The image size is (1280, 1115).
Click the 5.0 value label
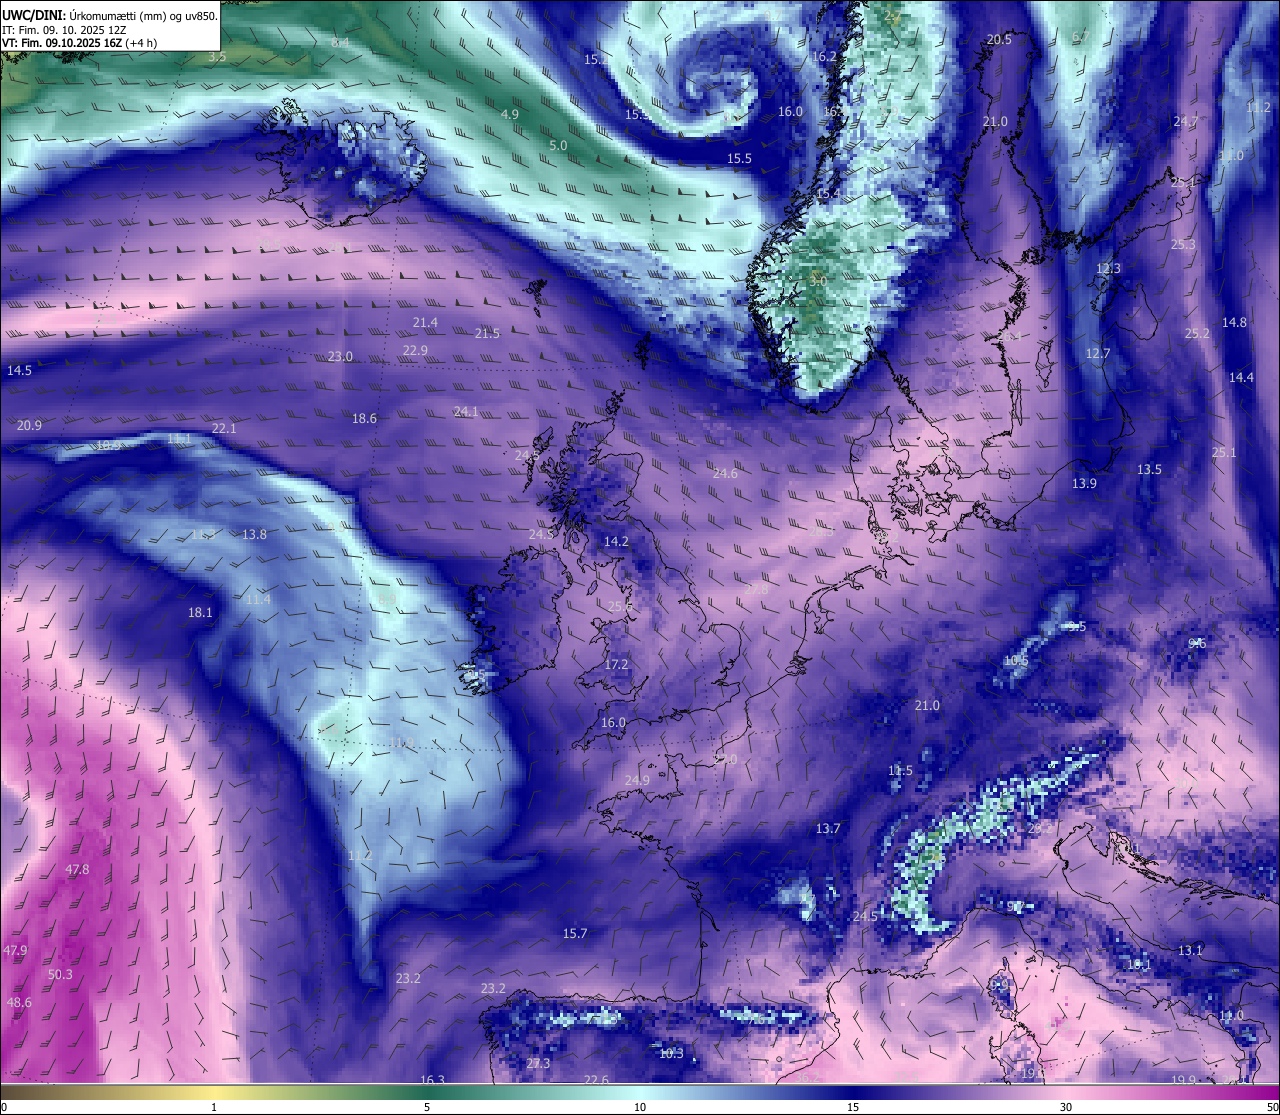pyautogui.click(x=558, y=145)
